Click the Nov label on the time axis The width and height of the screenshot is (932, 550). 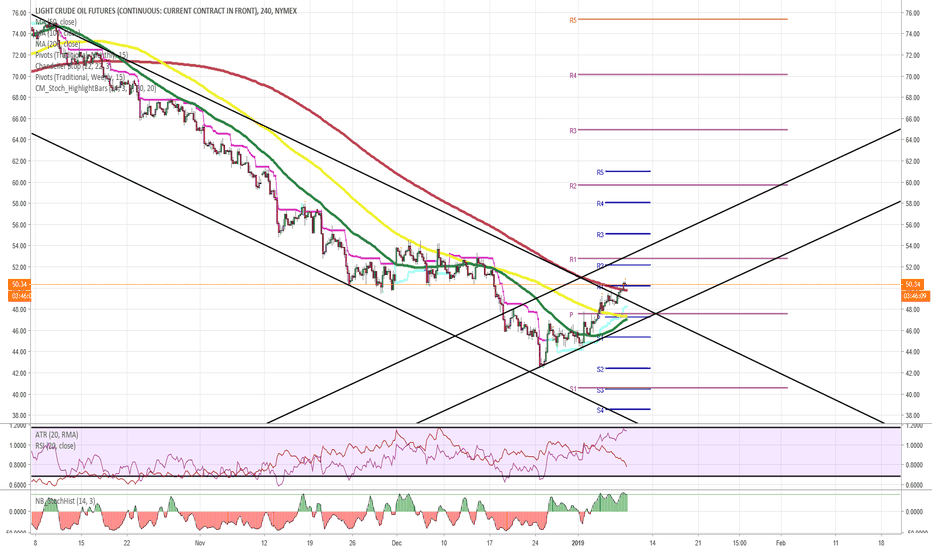[x=199, y=543]
